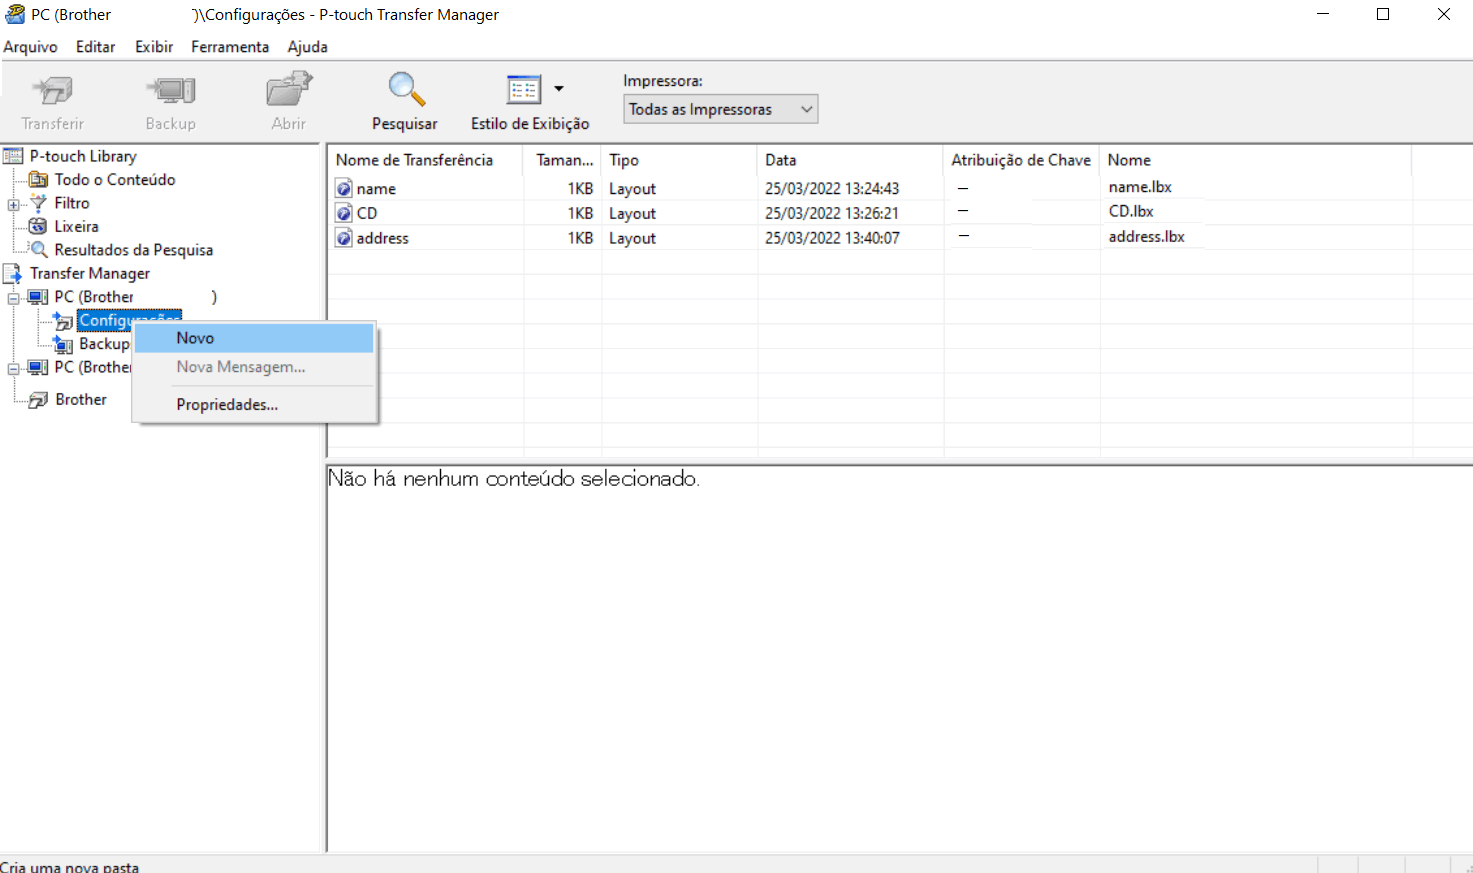This screenshot has width=1473, height=873.
Task: Choose Novo in the context menu
Action: pyautogui.click(x=254, y=338)
